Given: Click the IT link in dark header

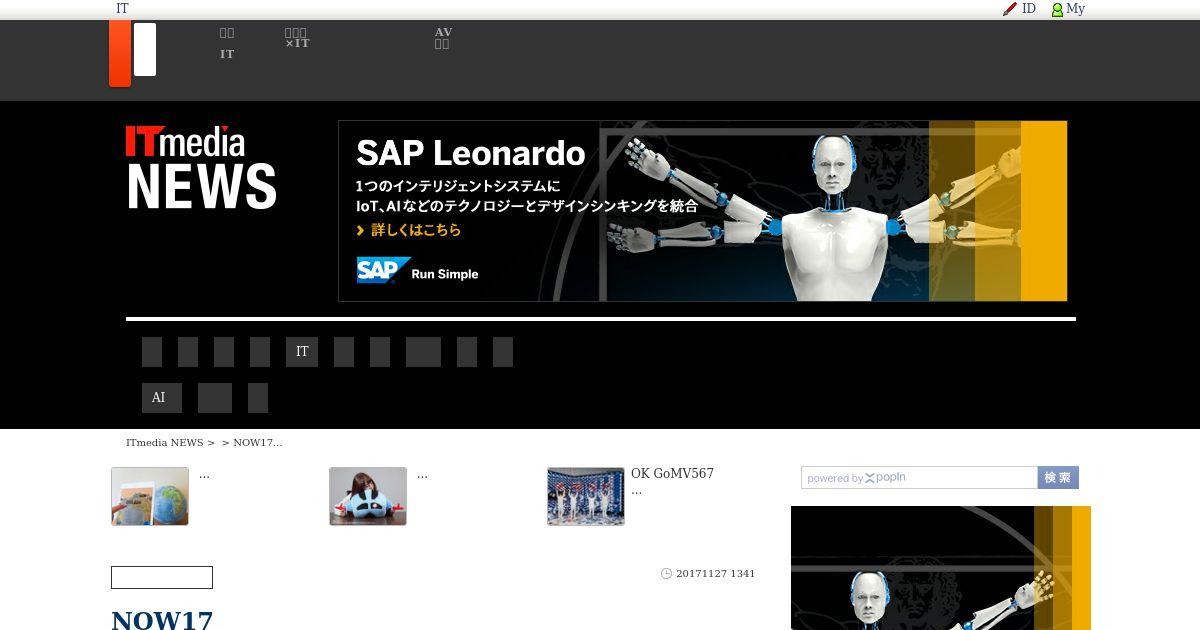Looking at the screenshot, I should coord(227,54).
